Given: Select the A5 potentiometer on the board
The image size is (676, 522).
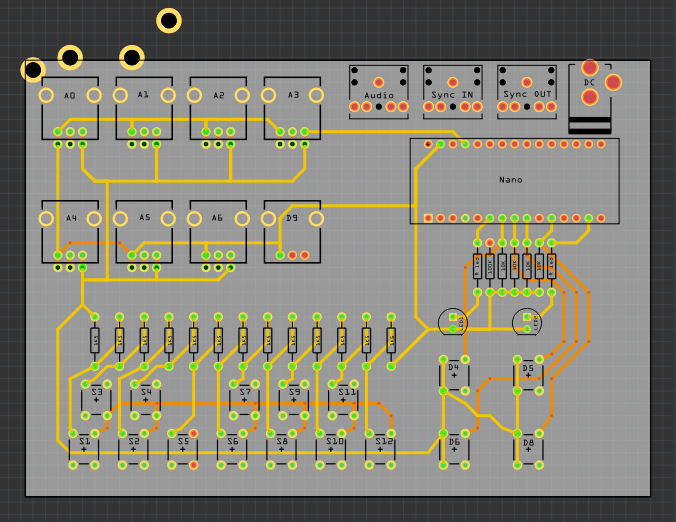Looking at the screenshot, I should [144, 230].
